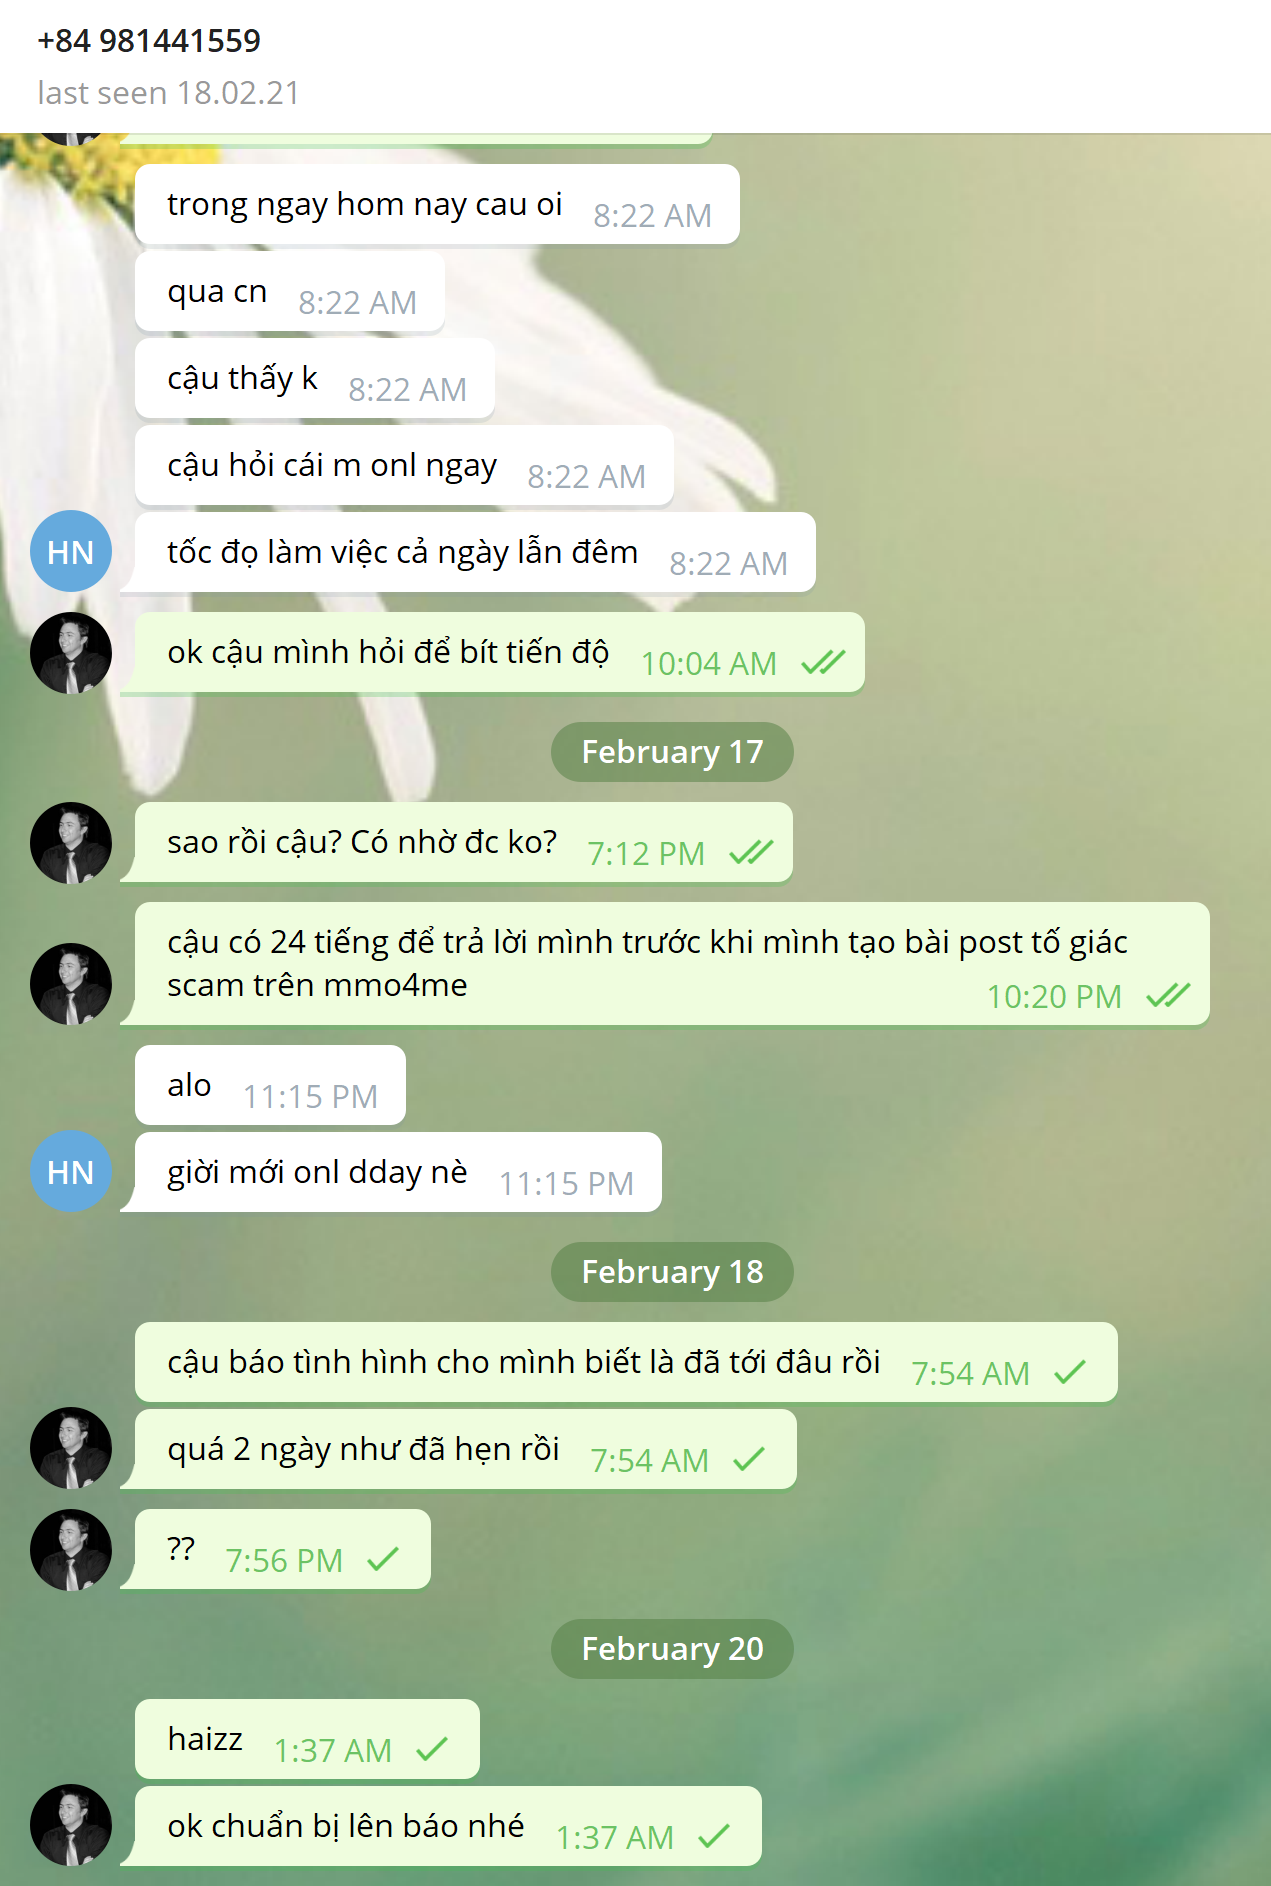Select the message 'trong ngay hom nay cau oi'
This screenshot has width=1271, height=1886.
(x=437, y=204)
